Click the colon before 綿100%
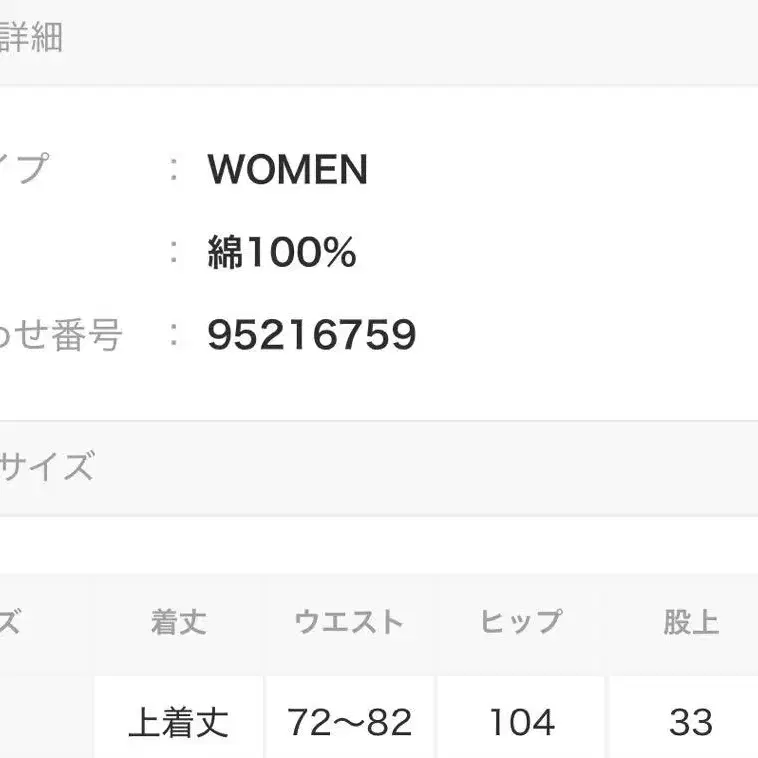758x758 pixels. 175,253
